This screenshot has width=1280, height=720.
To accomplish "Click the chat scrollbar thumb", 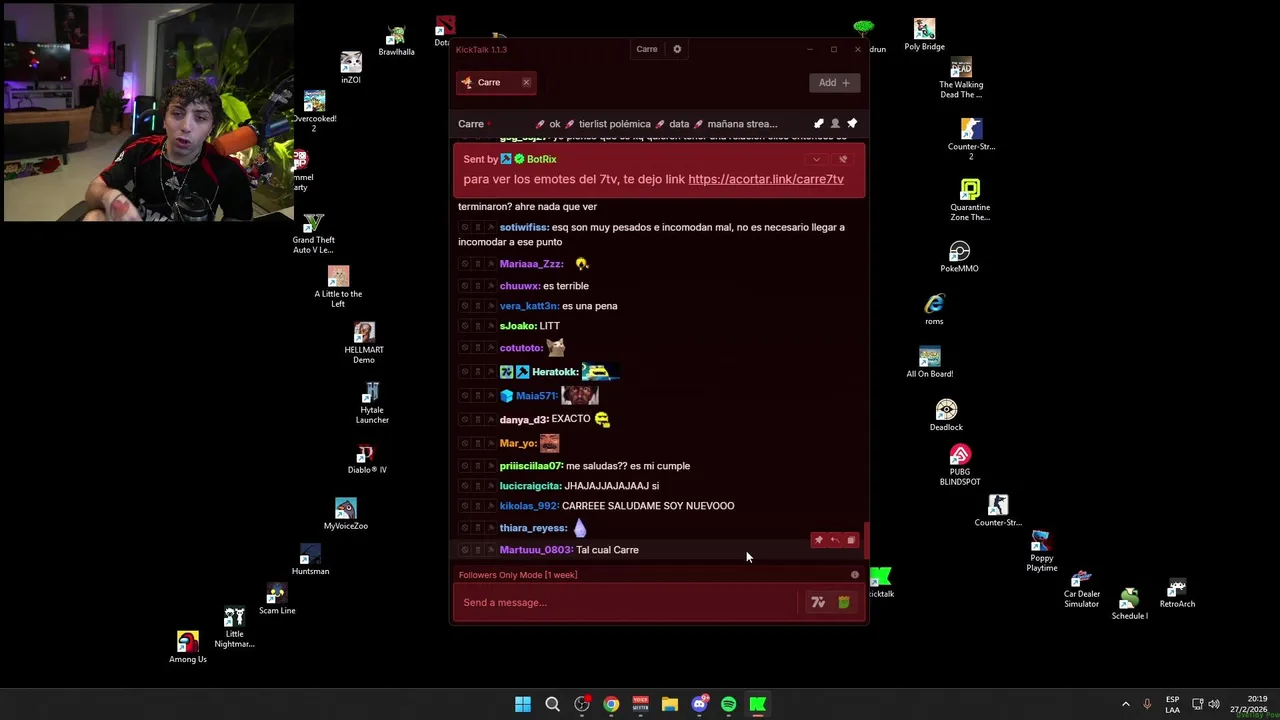I will 866,541.
